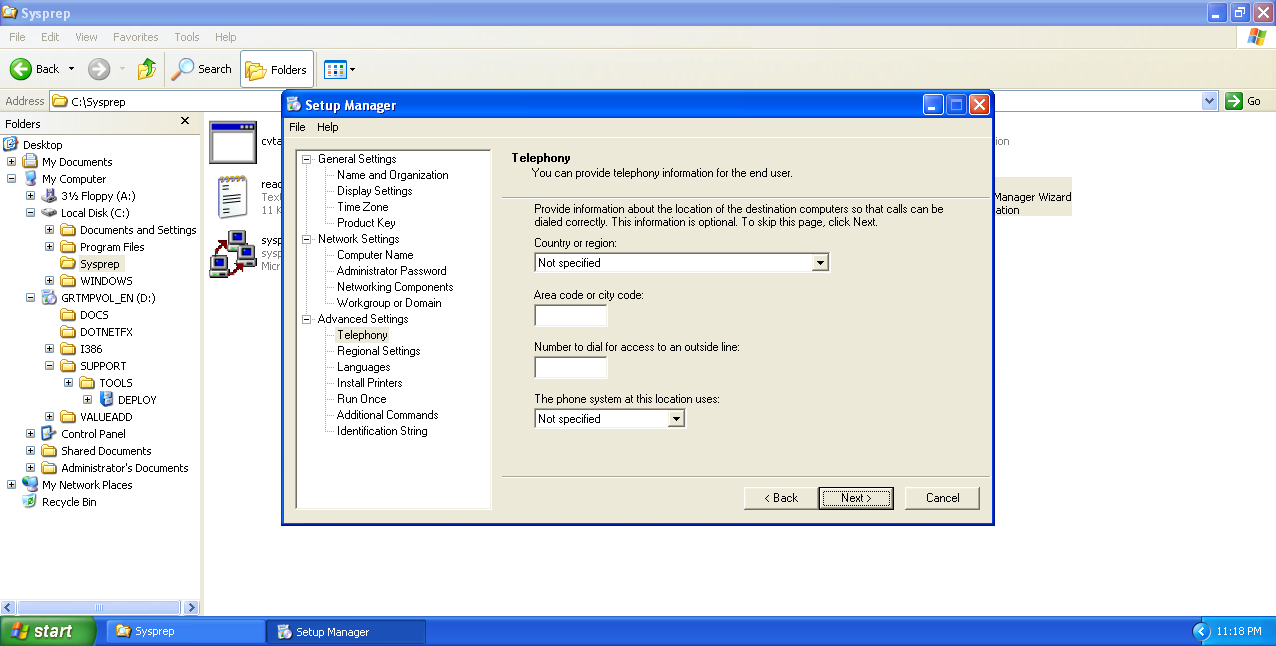The image size is (1276, 646).
Task: Toggle the Folders pane button
Action: pos(277,69)
